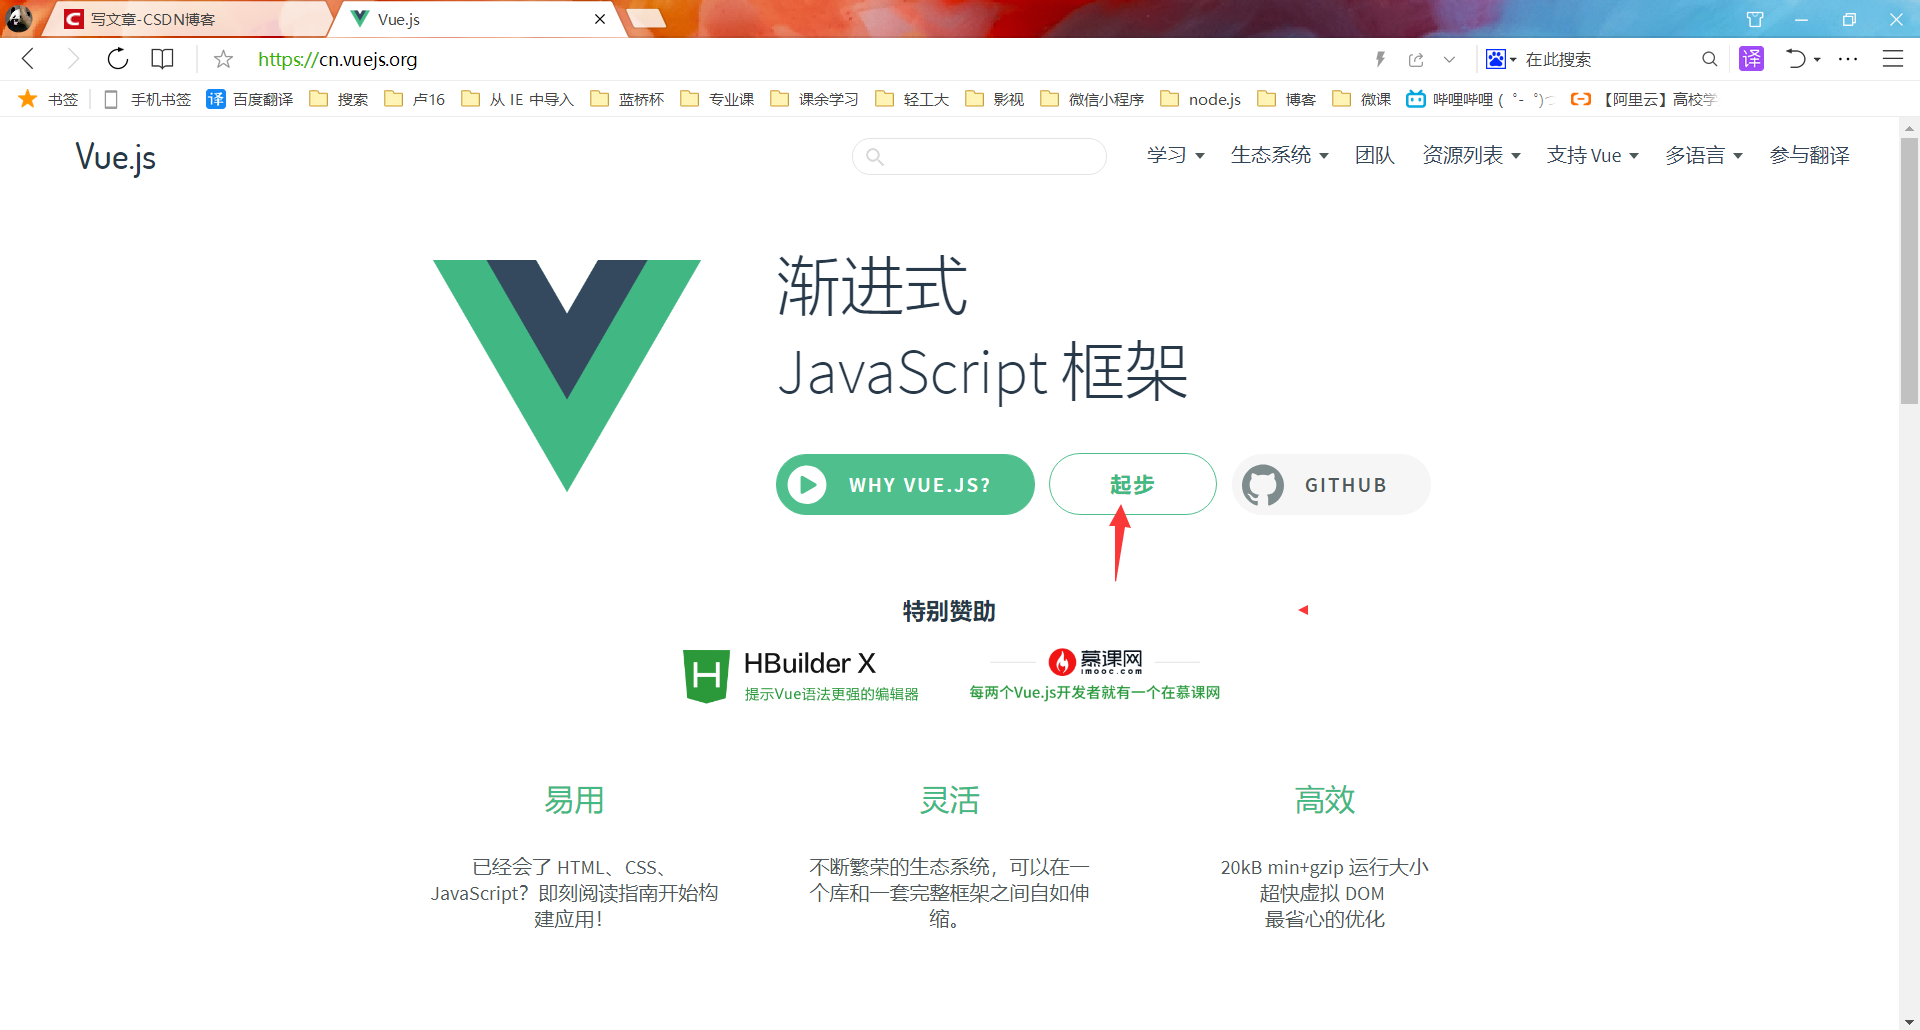Click the browser avatar icon at top-left
Screen dimensions: 1920x1030
pyautogui.click(x=19, y=18)
